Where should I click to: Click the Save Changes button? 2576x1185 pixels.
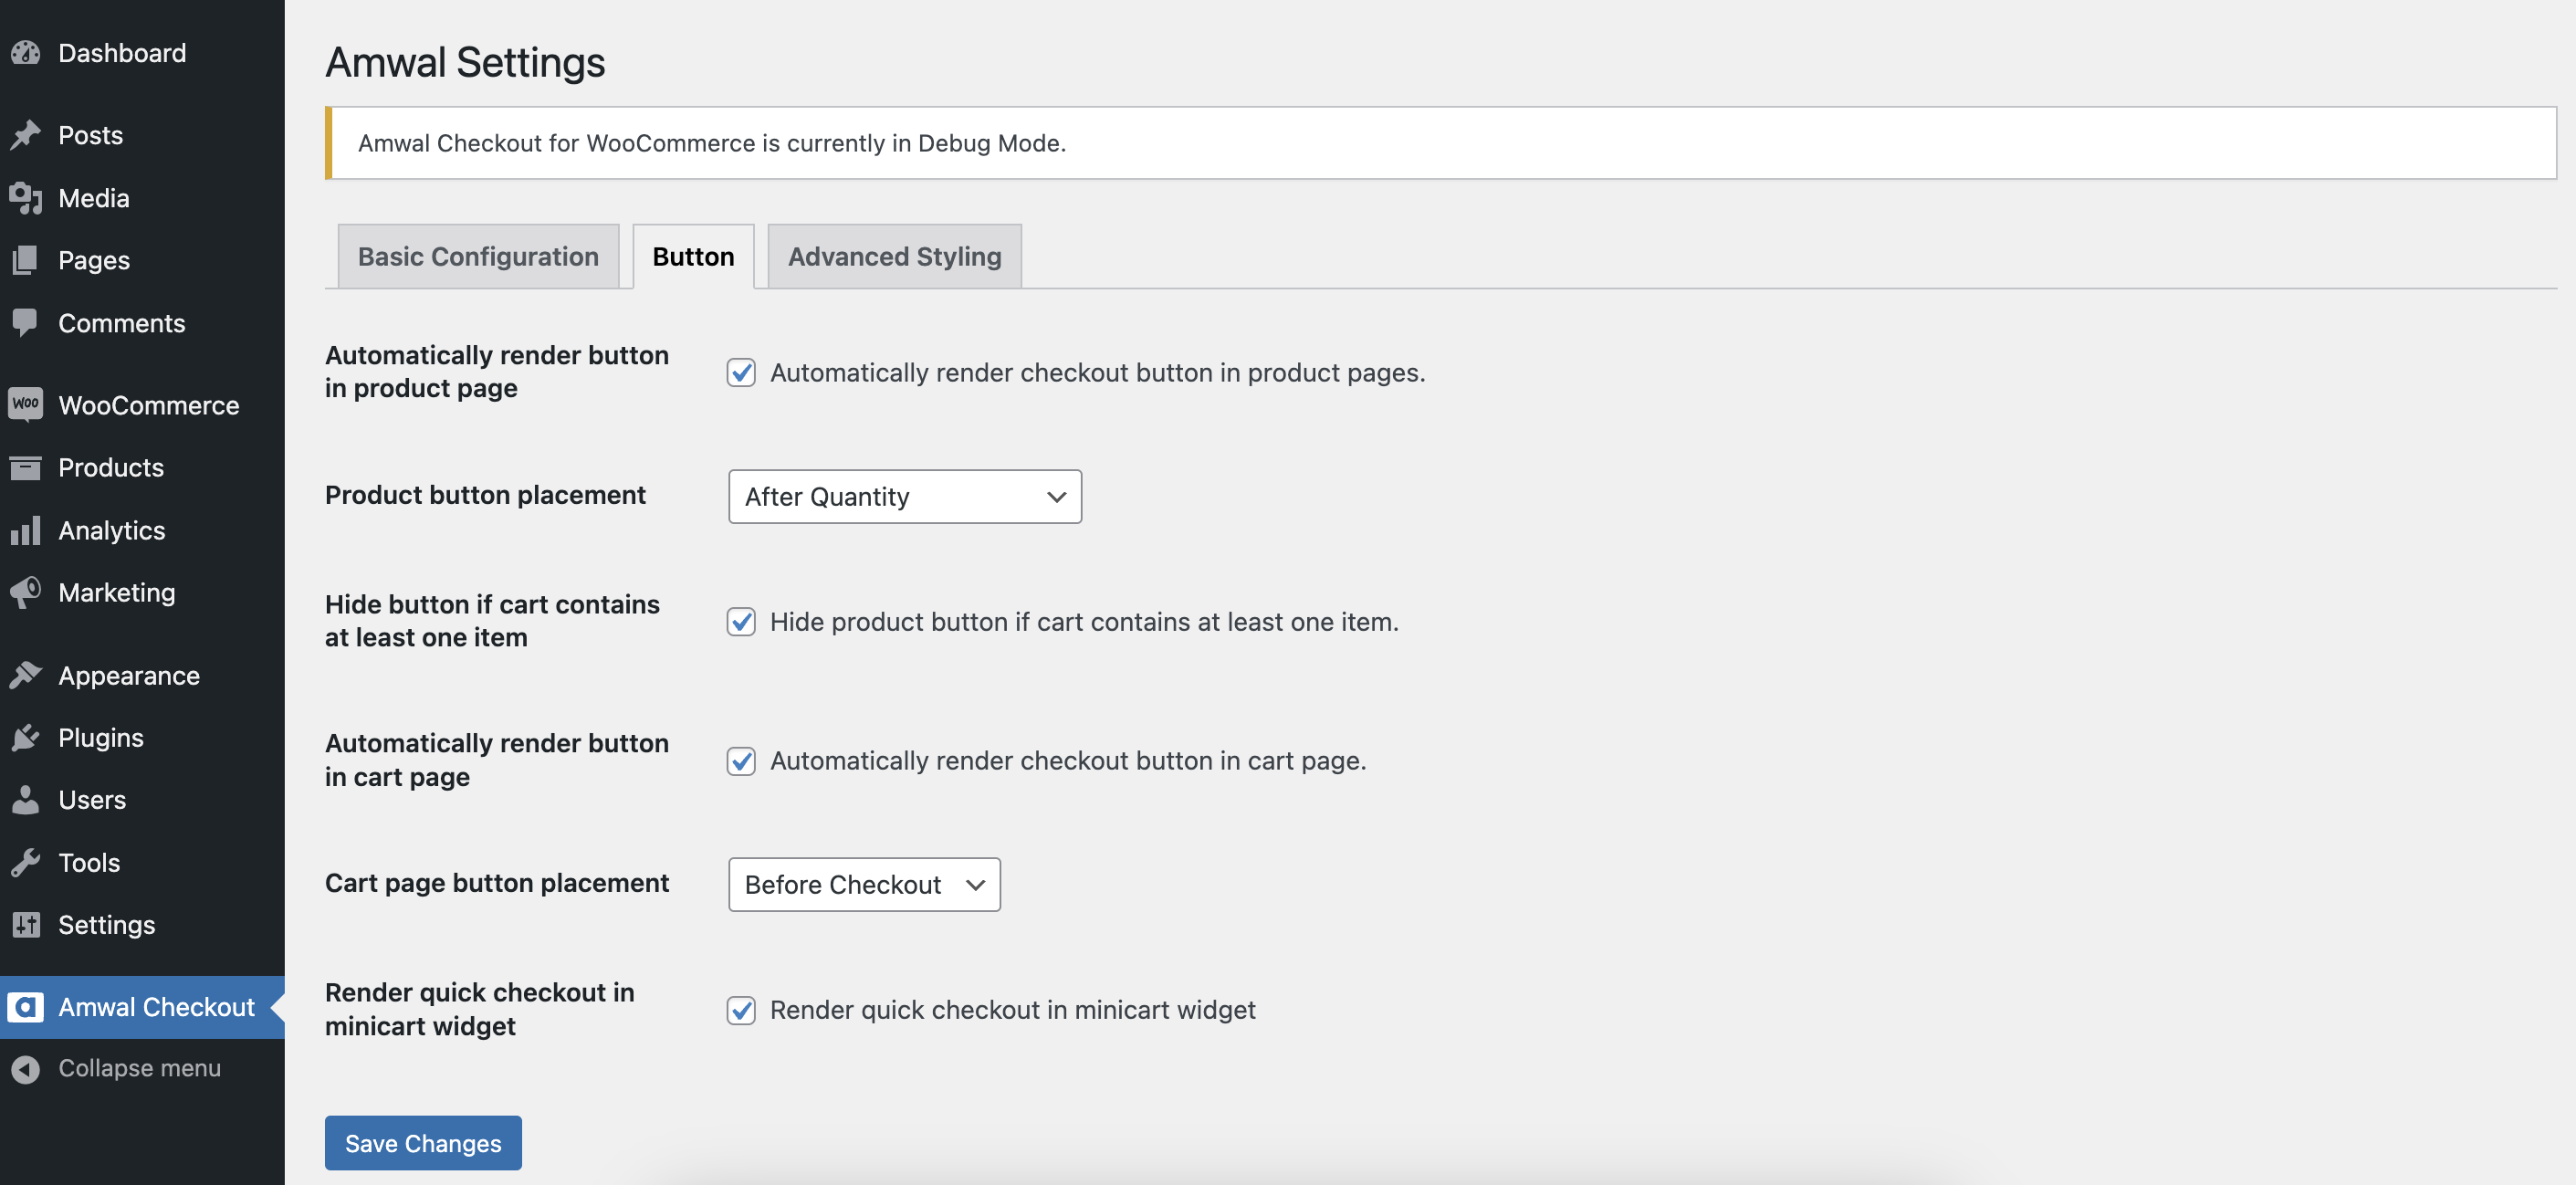click(x=423, y=1142)
